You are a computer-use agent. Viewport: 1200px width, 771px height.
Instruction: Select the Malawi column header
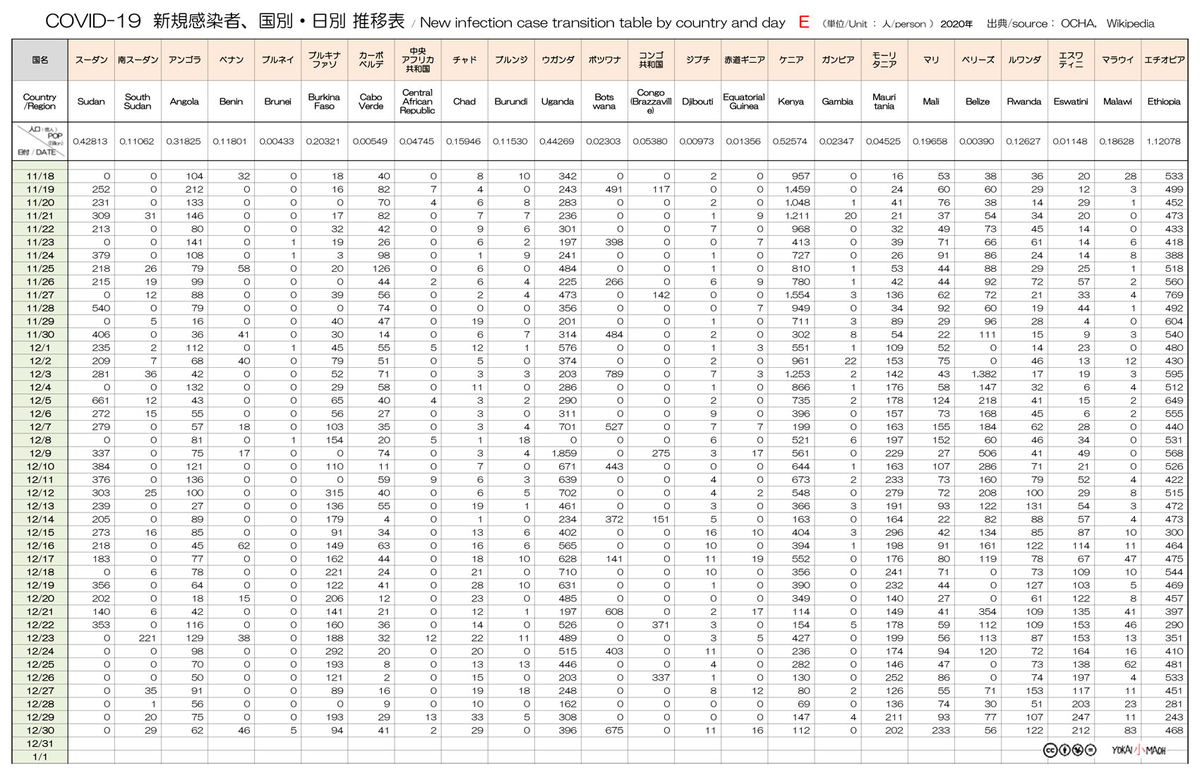pyautogui.click(x=1117, y=102)
